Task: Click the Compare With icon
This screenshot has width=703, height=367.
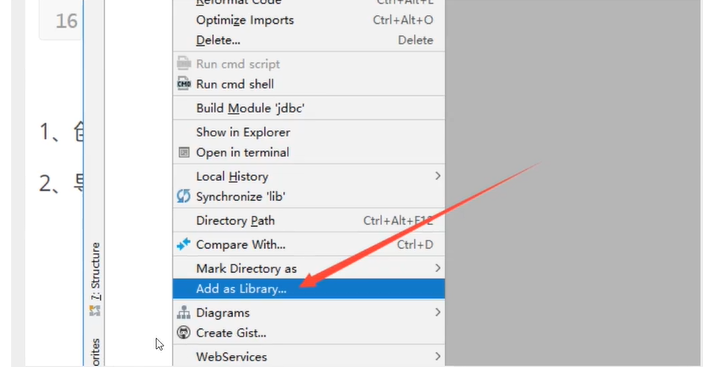Action: 183,244
